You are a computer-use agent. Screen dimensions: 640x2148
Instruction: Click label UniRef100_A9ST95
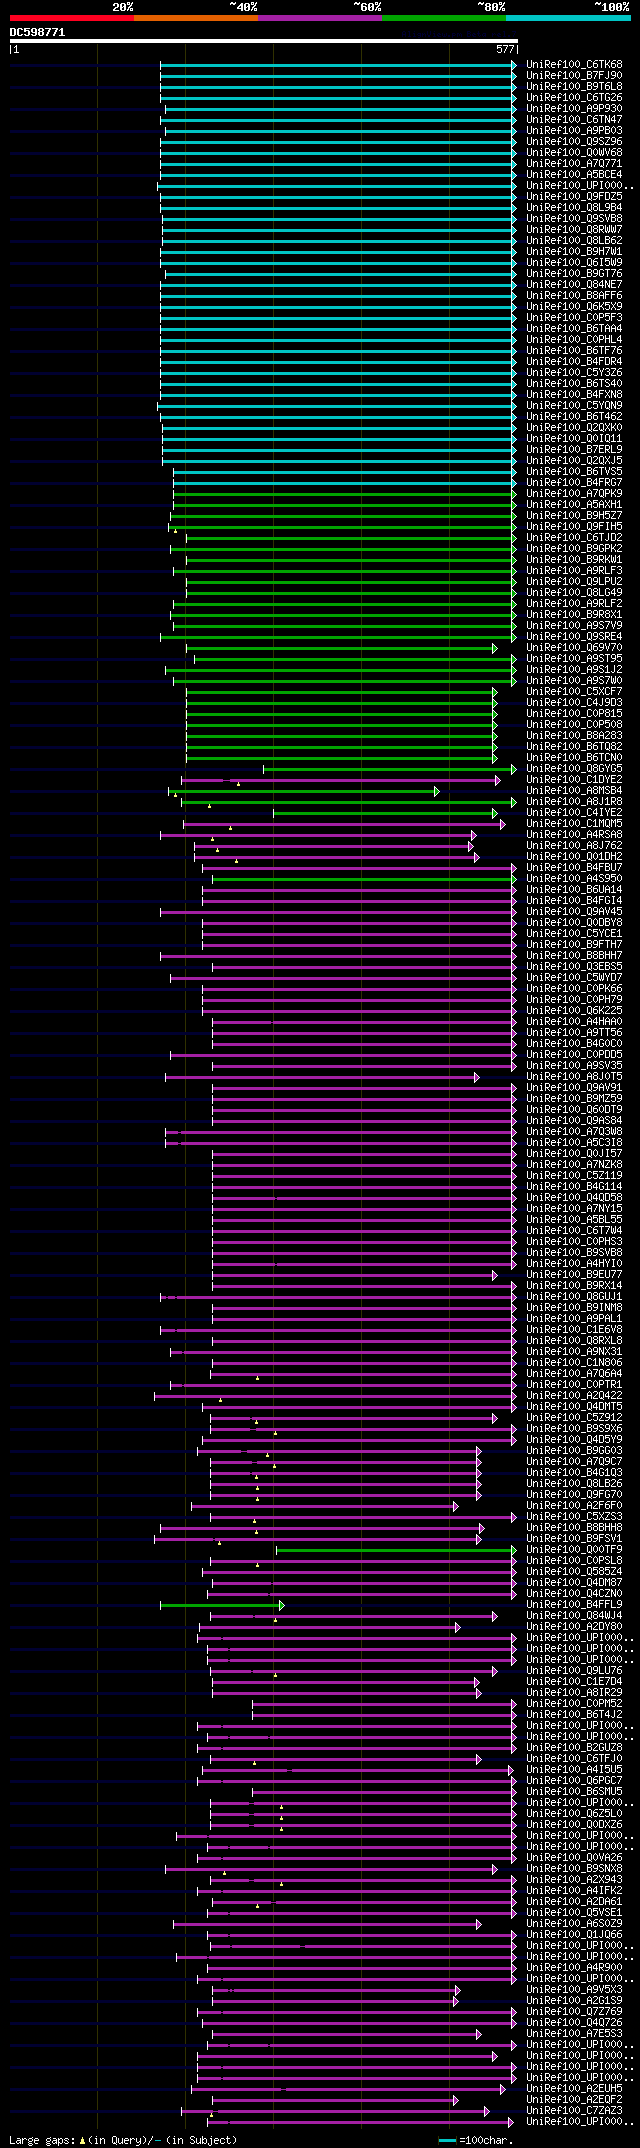[574, 658]
